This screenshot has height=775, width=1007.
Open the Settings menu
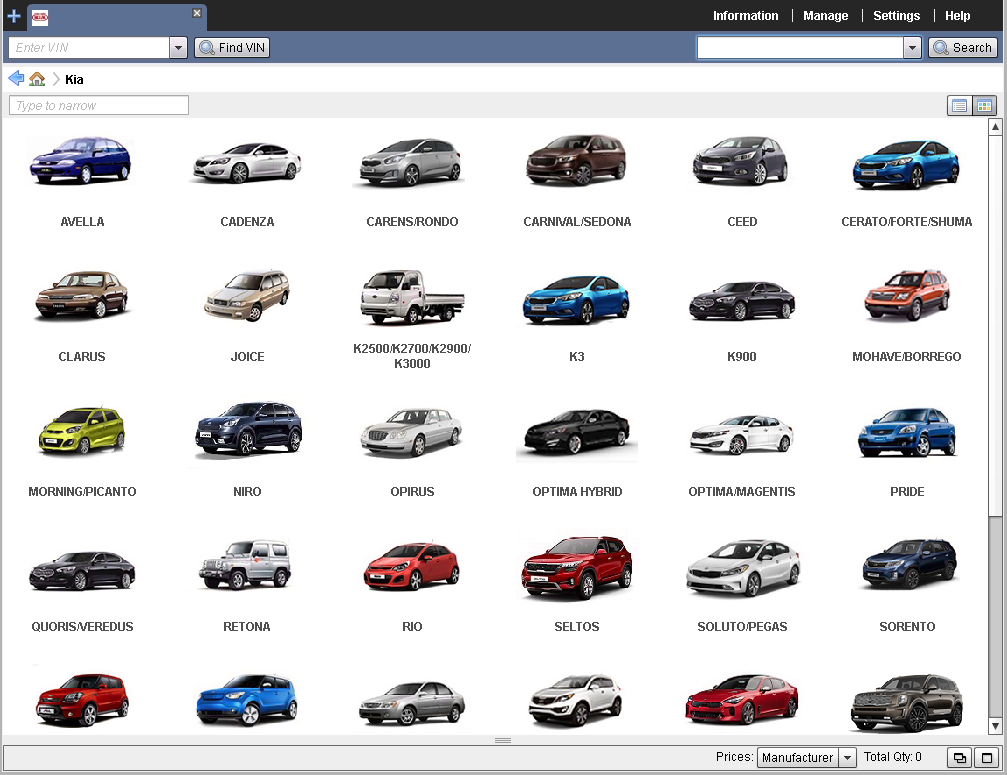896,16
